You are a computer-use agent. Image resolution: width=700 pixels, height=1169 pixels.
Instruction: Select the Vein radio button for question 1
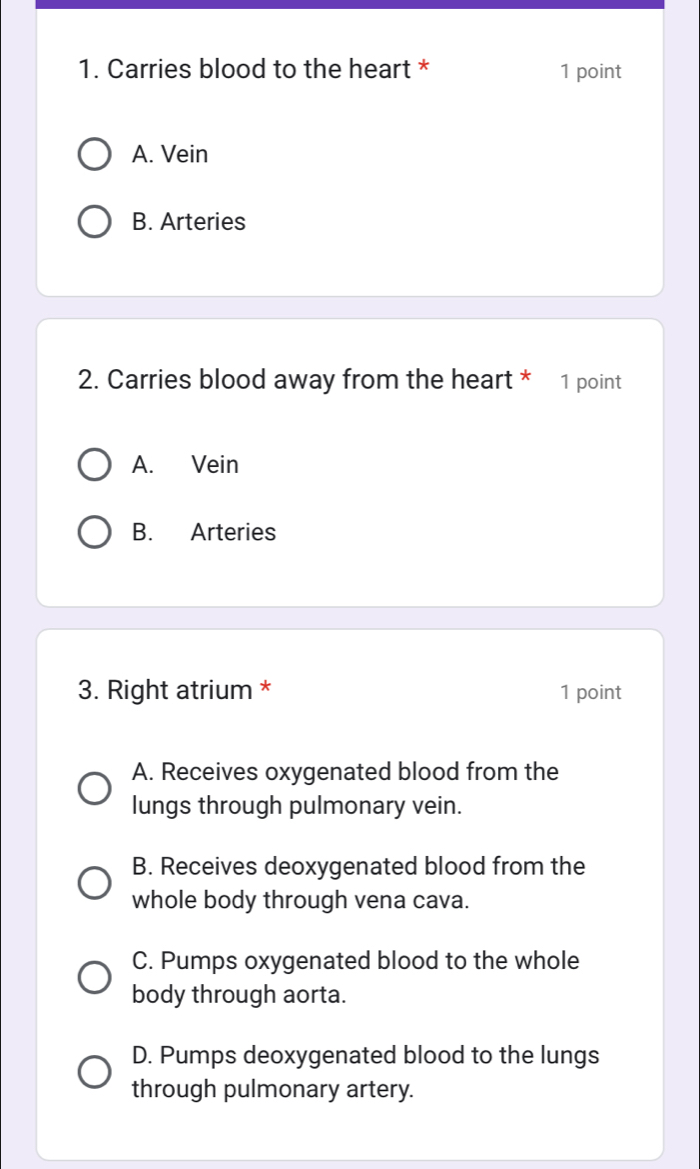(x=95, y=155)
